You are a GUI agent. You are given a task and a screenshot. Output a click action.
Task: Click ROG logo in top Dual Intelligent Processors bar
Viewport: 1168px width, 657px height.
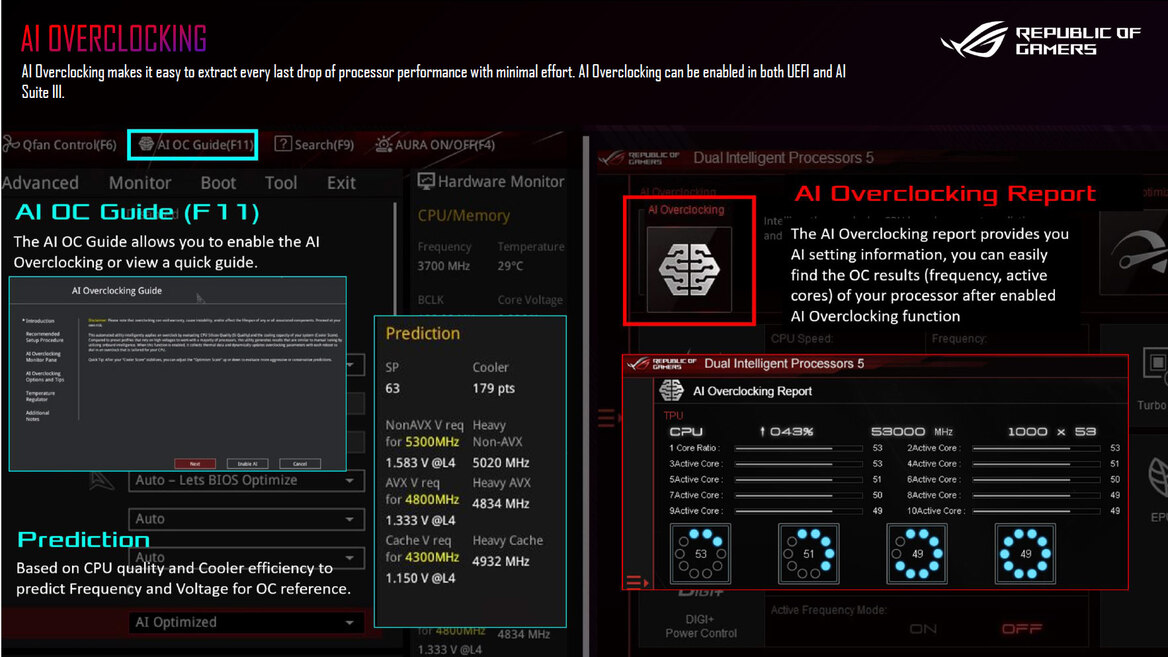(x=640, y=158)
